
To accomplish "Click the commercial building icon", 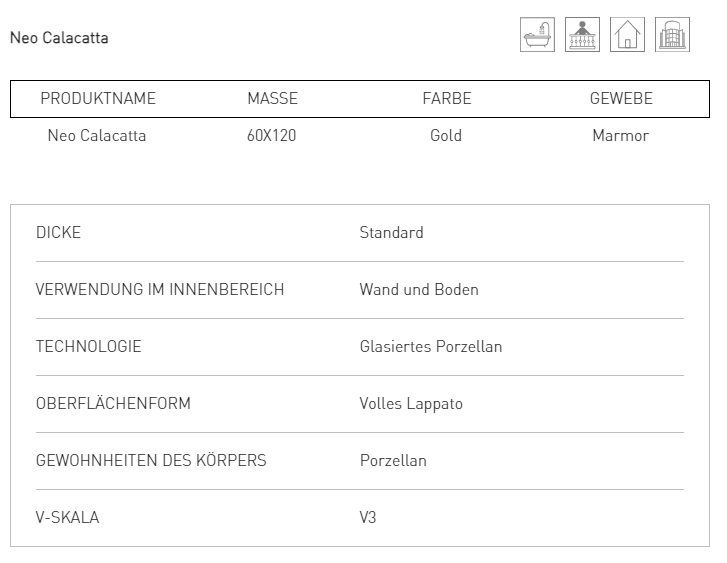I will point(672,35).
